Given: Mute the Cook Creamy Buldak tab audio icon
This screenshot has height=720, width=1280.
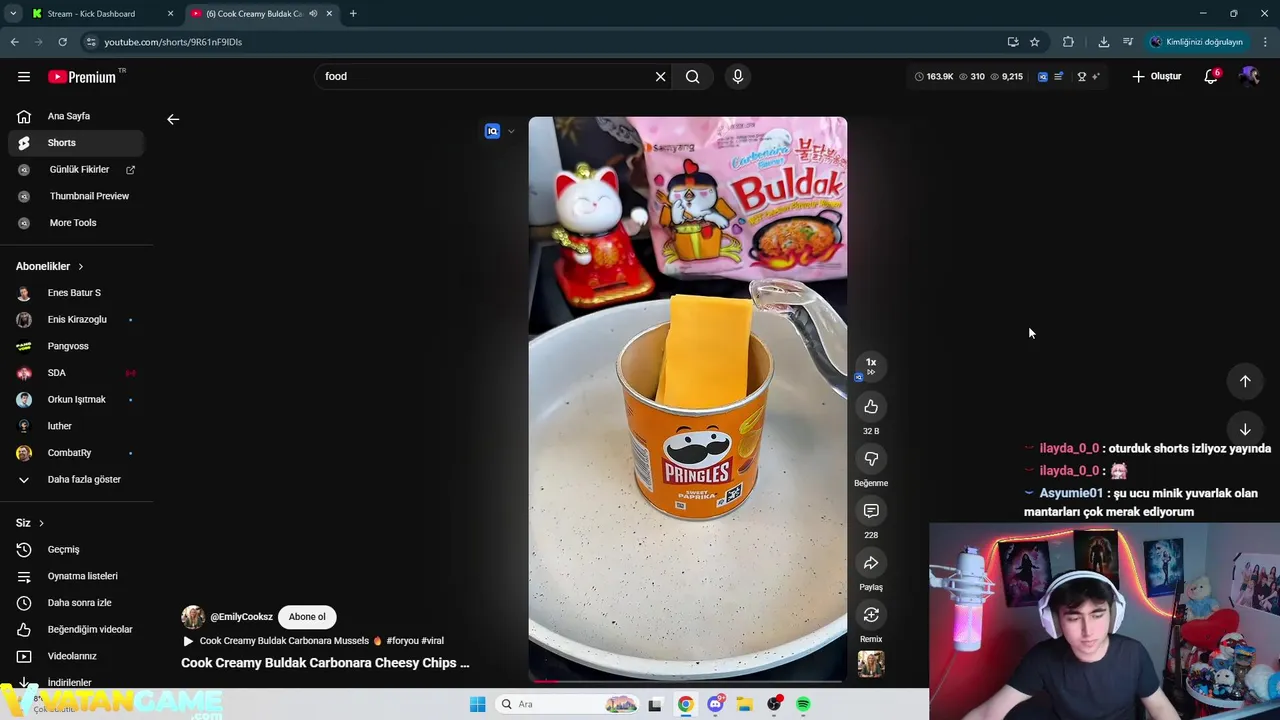Looking at the screenshot, I should [313, 14].
